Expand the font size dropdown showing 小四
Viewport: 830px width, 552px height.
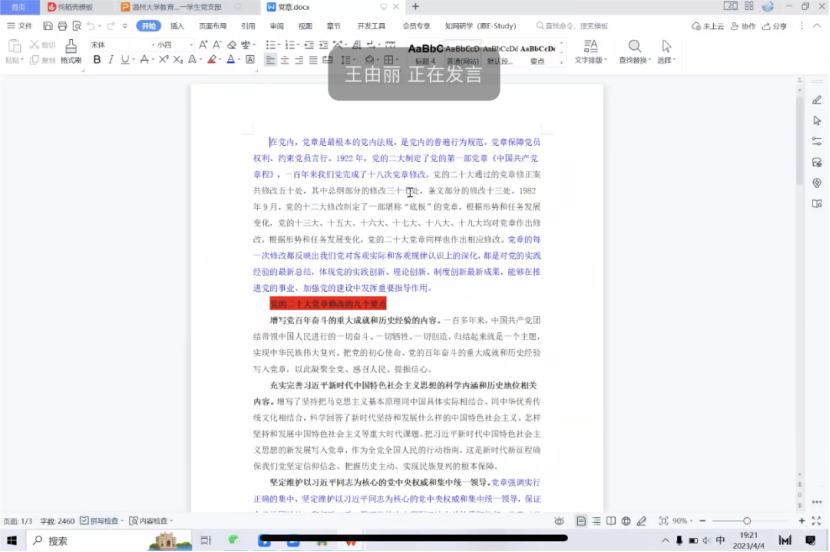point(172,45)
